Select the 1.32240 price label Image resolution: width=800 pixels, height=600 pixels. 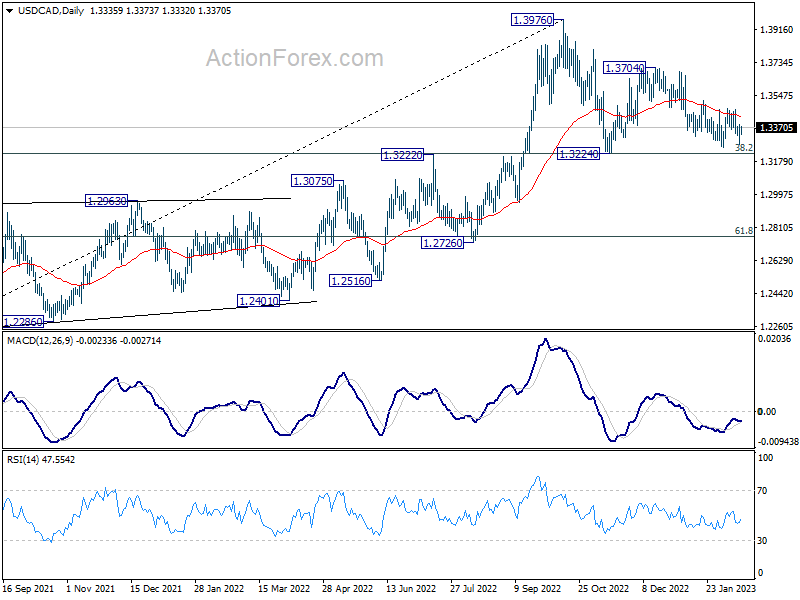coord(578,154)
